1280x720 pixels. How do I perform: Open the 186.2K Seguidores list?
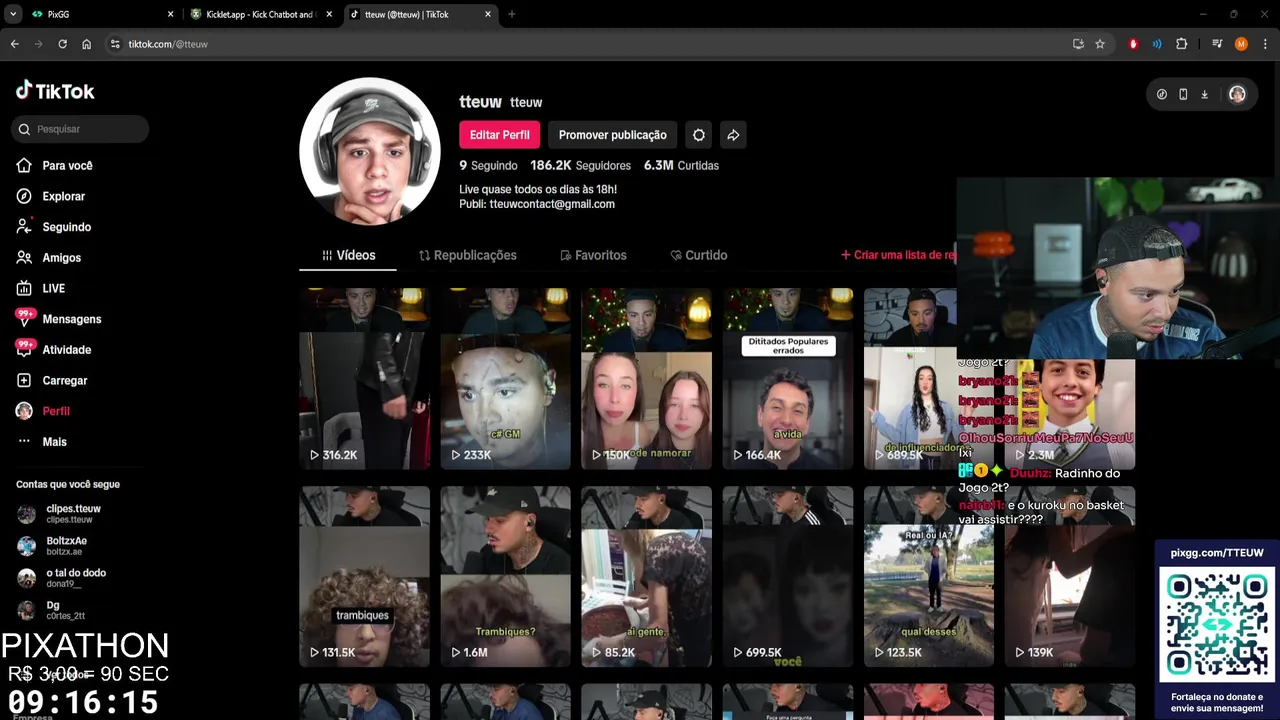pos(581,165)
